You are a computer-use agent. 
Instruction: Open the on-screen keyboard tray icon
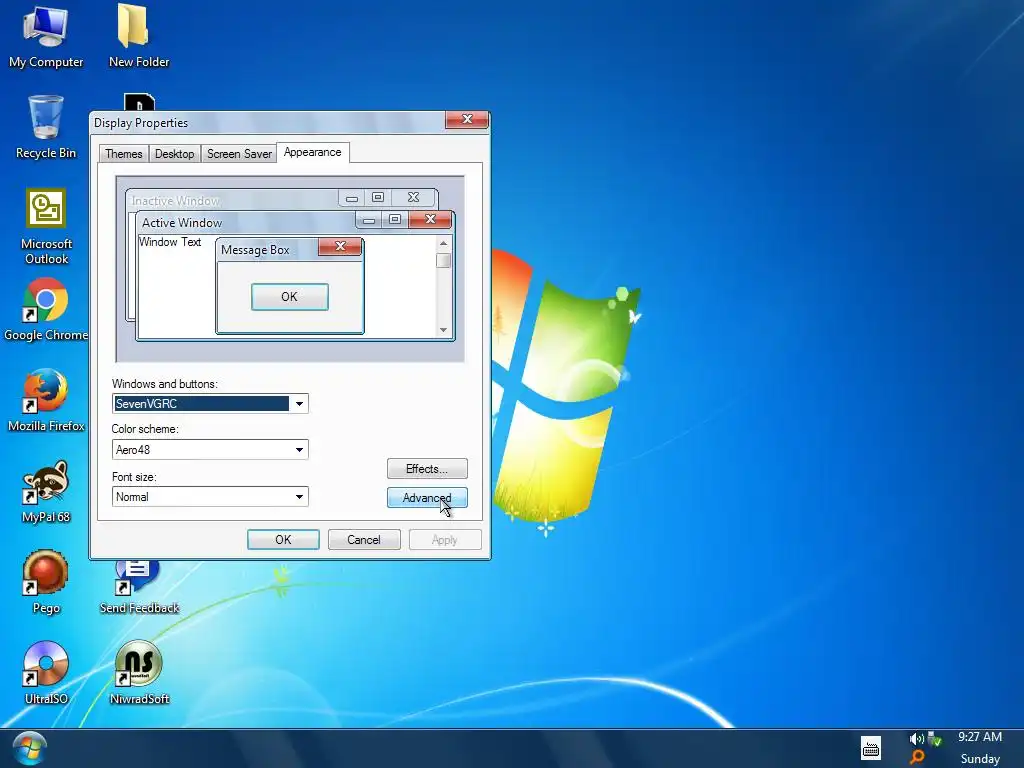(x=871, y=748)
